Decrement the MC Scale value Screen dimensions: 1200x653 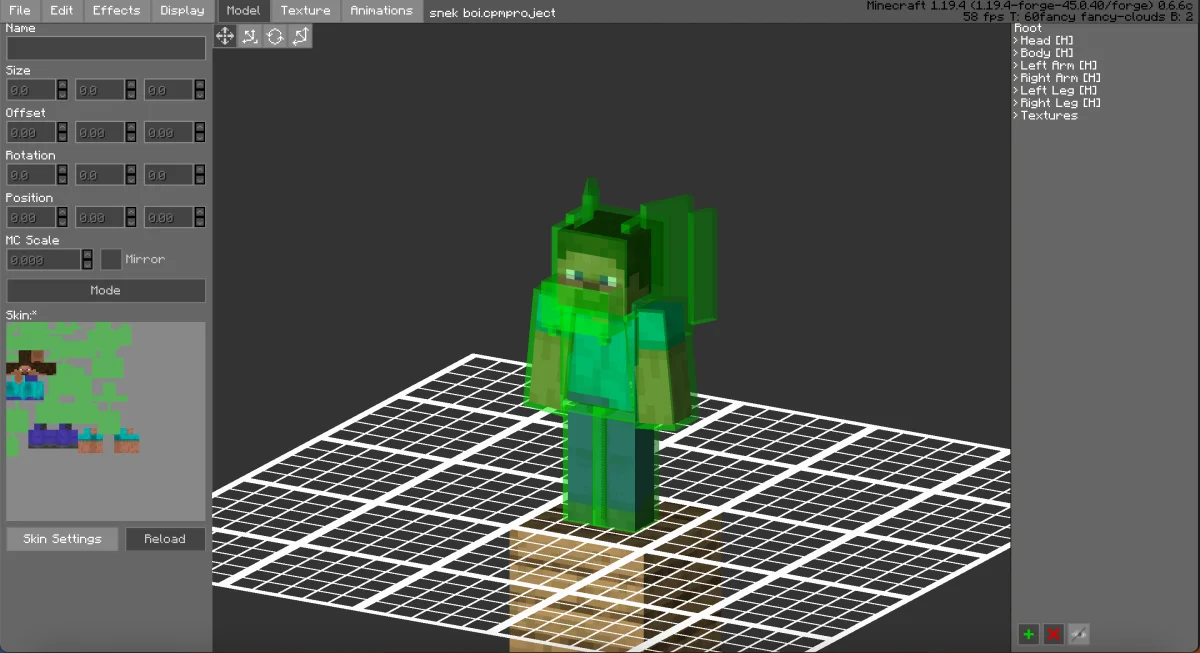coord(87,264)
